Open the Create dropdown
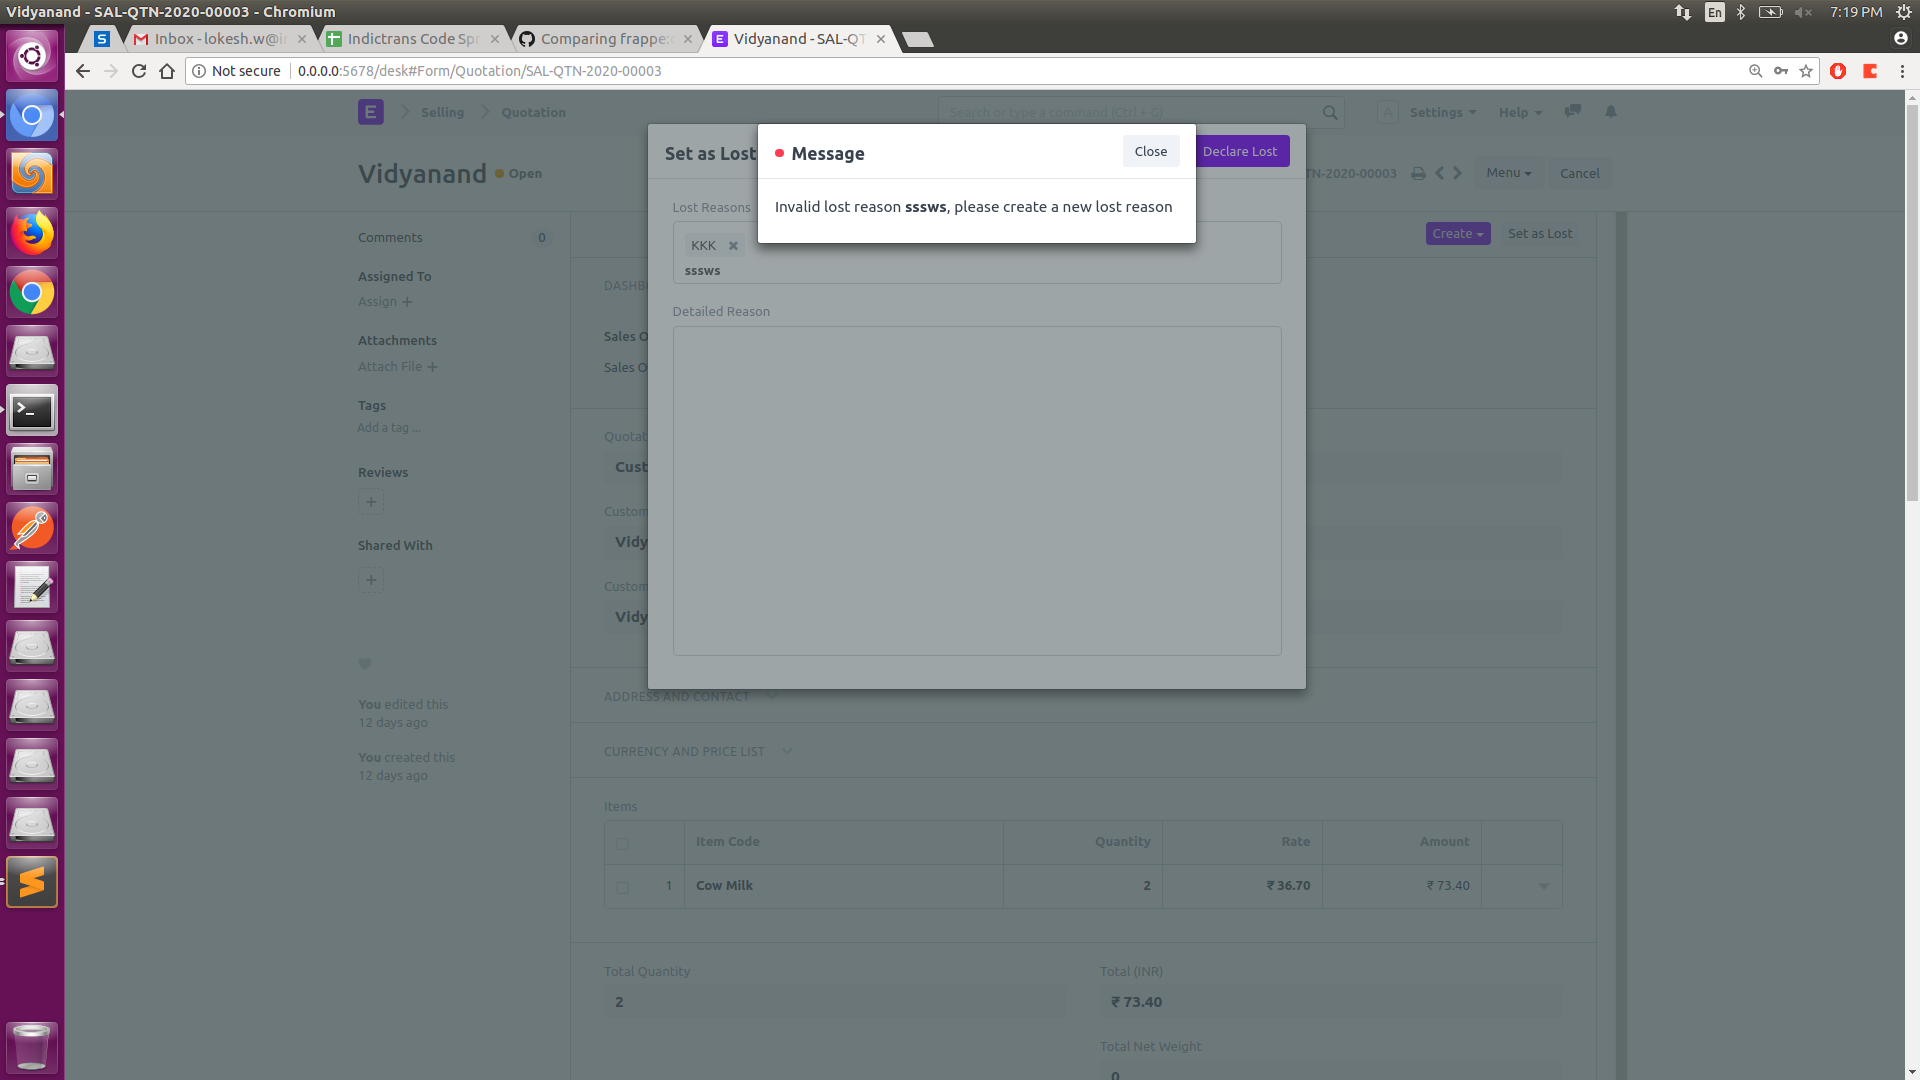 pos(1458,233)
